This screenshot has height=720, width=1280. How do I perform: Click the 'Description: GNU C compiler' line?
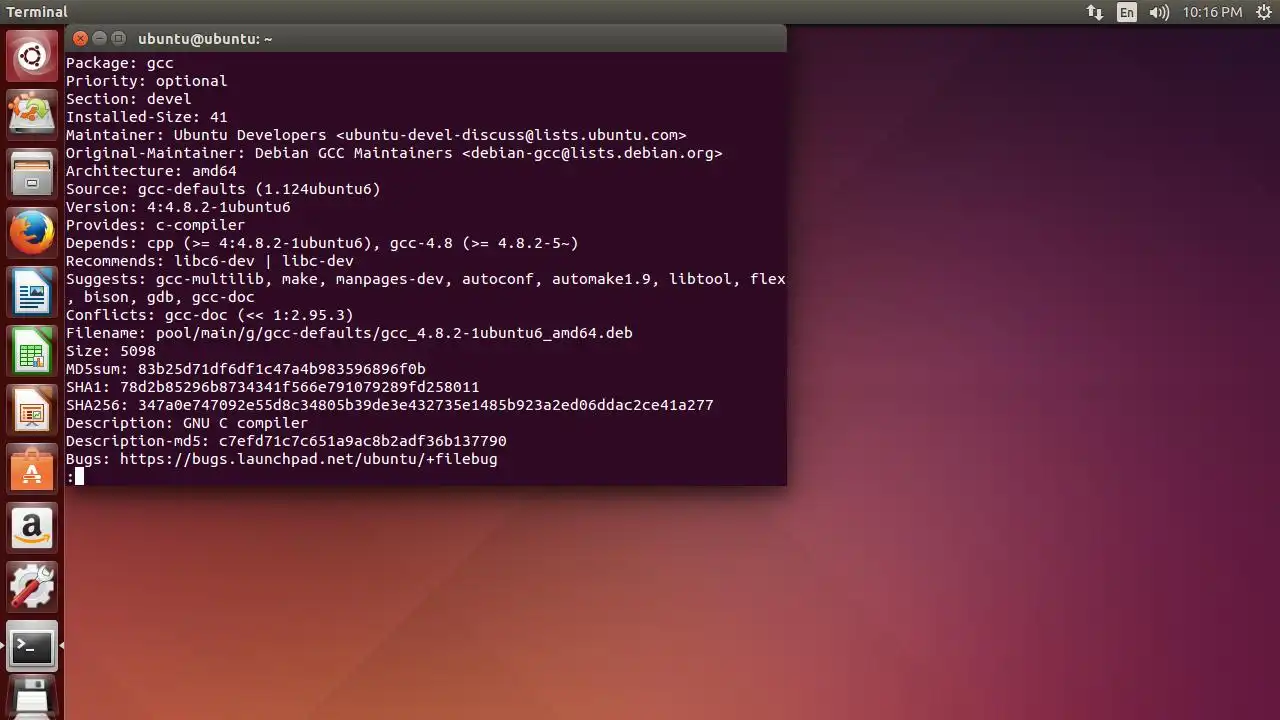click(187, 423)
